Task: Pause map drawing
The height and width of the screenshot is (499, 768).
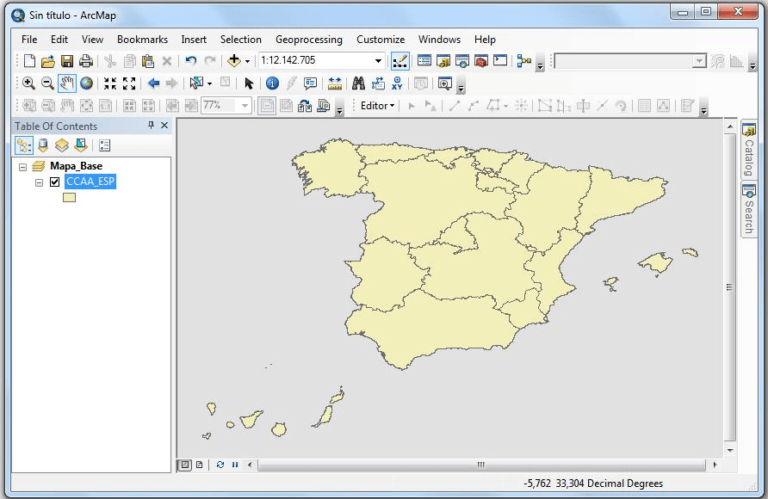Action: (x=235, y=464)
